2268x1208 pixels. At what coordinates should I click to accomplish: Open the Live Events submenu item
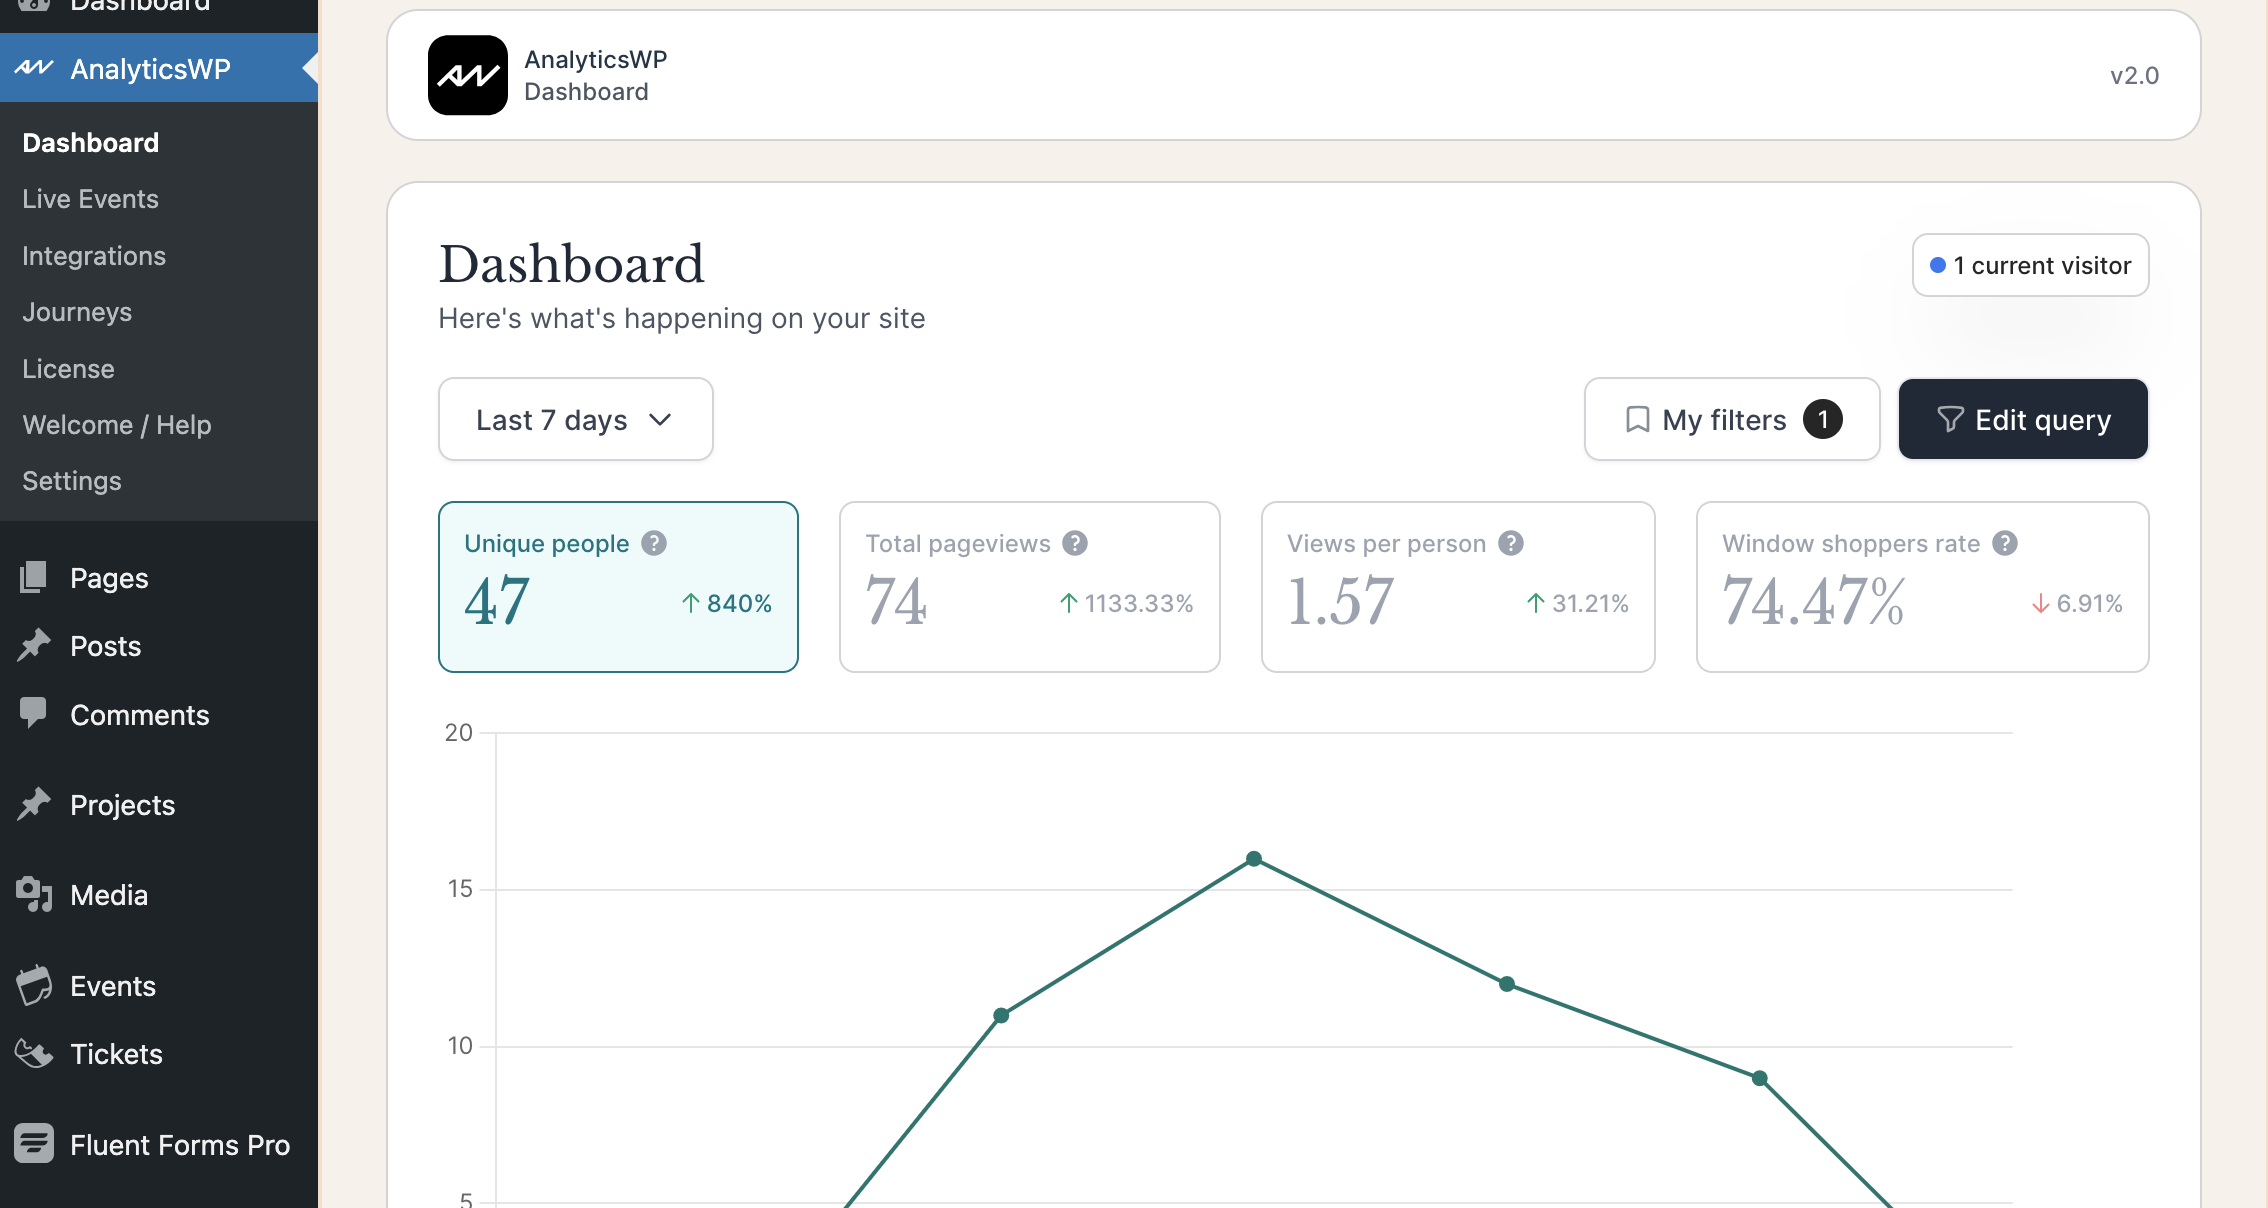click(x=90, y=199)
